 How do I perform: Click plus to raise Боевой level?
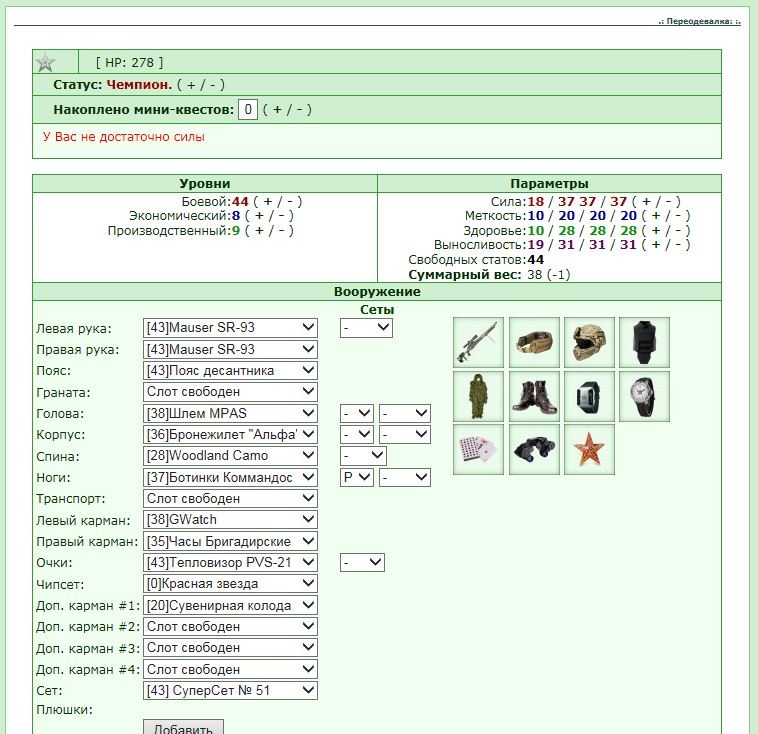click(268, 201)
